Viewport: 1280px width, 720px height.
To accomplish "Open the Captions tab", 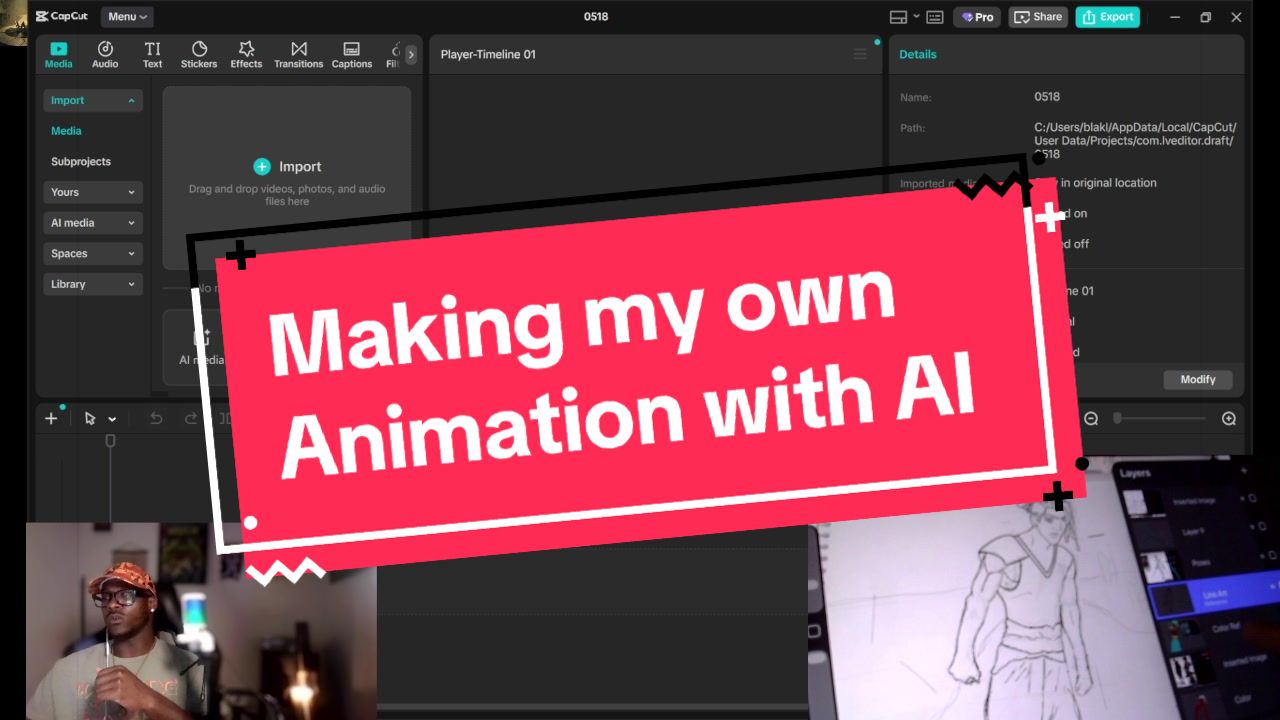I will click(x=352, y=55).
